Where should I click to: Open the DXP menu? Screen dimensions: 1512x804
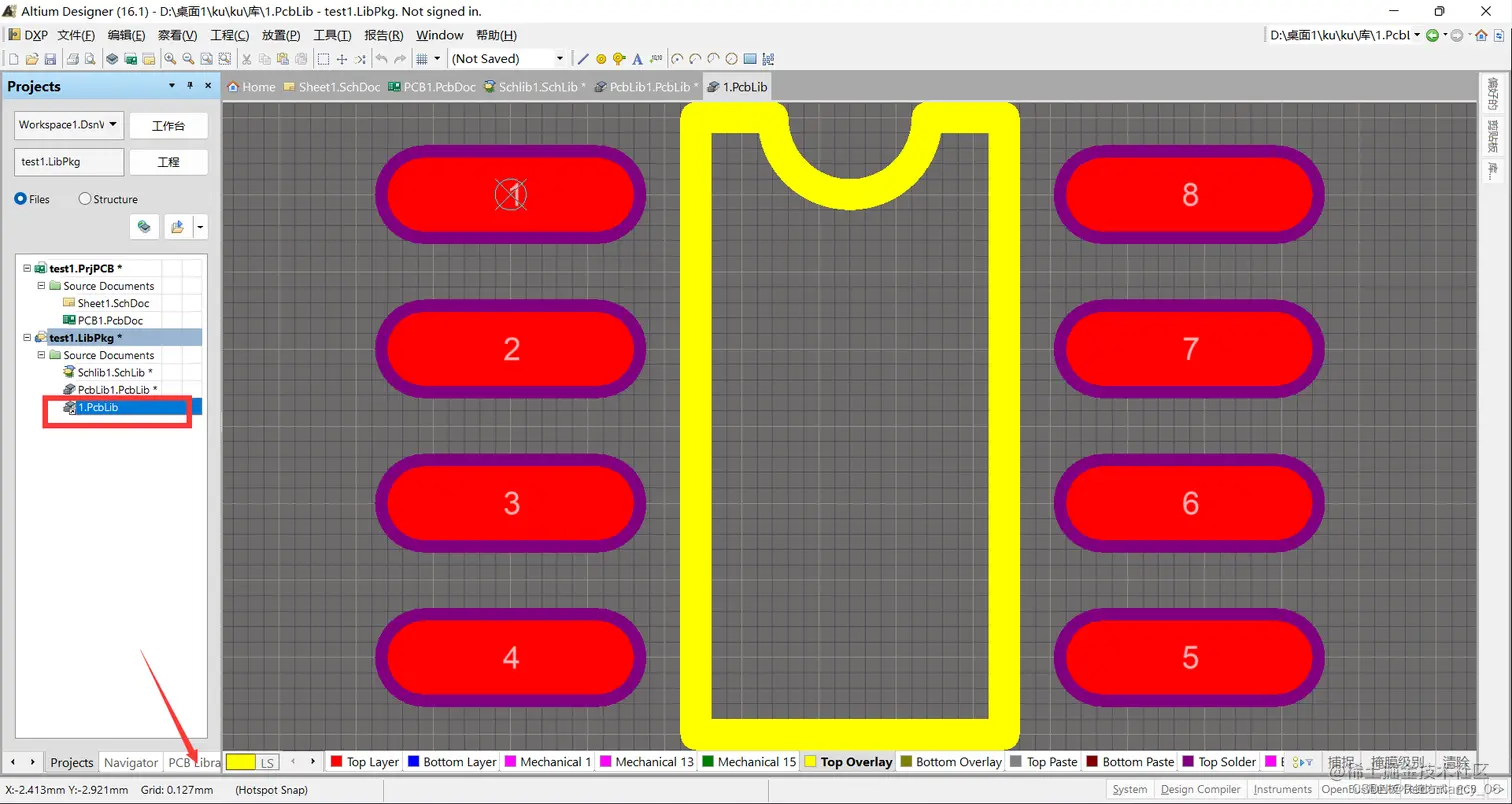click(27, 35)
